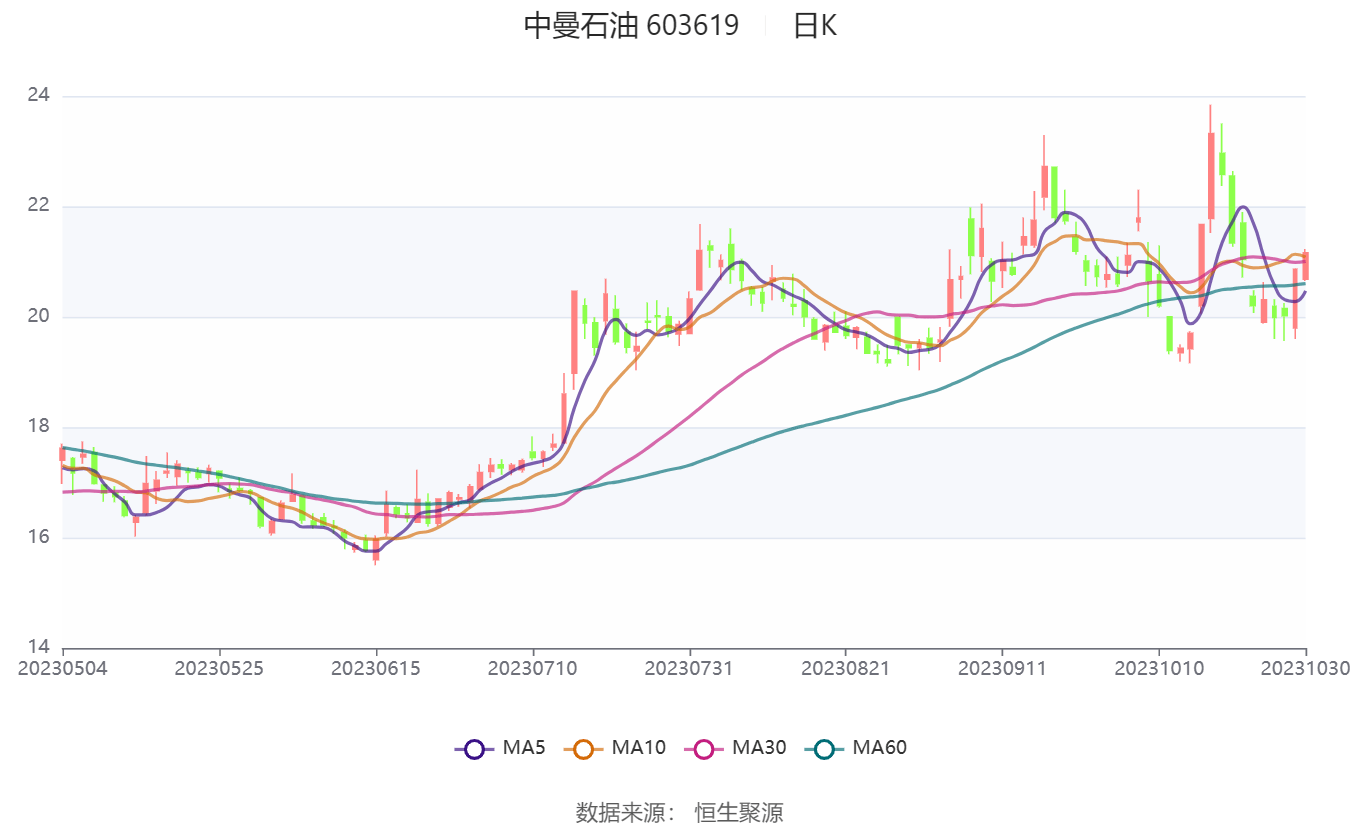The image size is (1360, 828).
Task: Click y-axis value 24
Action: [38, 96]
